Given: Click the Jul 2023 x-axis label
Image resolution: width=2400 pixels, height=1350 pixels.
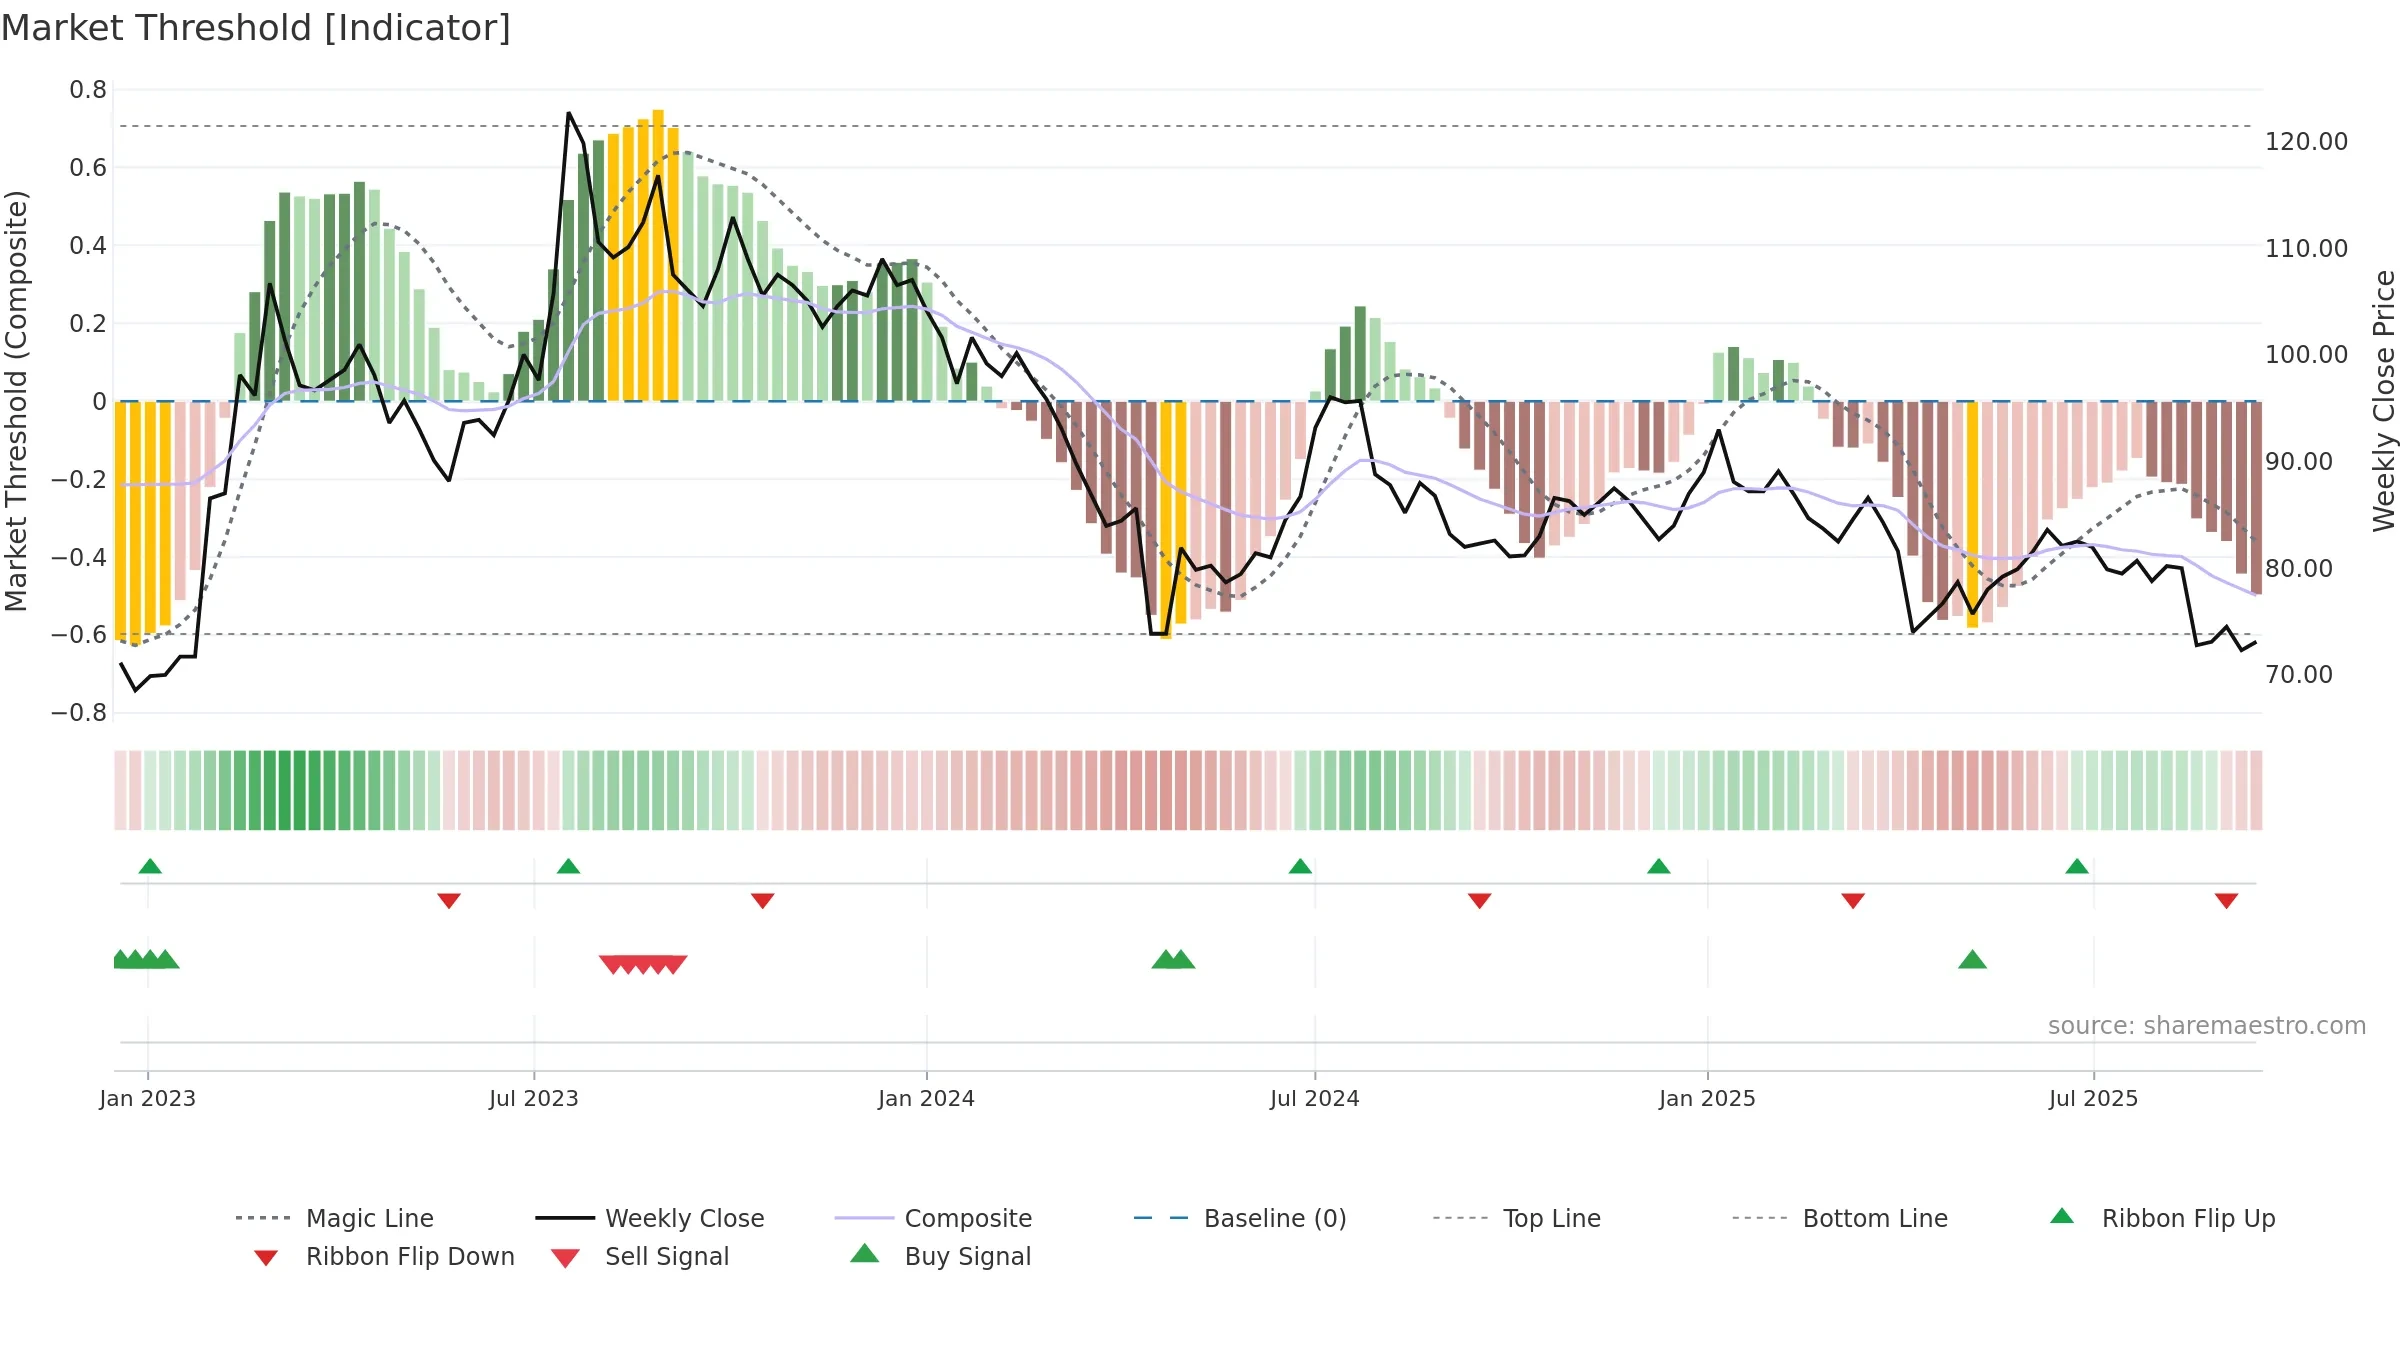Looking at the screenshot, I should click(534, 1098).
